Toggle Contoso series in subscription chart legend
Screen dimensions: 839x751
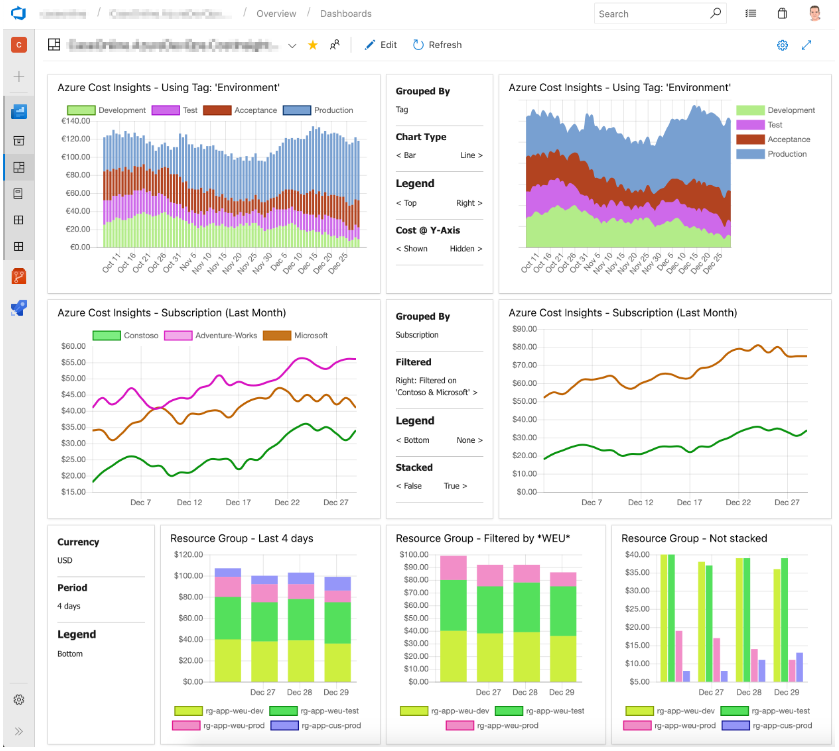pos(125,335)
